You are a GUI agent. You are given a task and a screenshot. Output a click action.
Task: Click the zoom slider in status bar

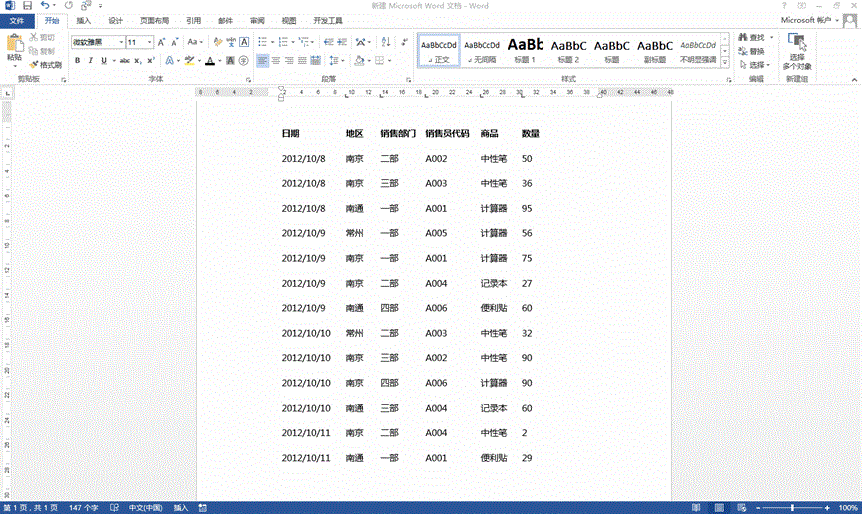tap(793, 508)
